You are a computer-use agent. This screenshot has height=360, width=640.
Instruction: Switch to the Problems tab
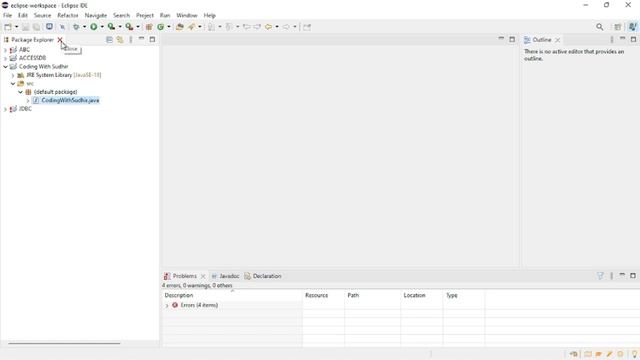click(x=184, y=276)
